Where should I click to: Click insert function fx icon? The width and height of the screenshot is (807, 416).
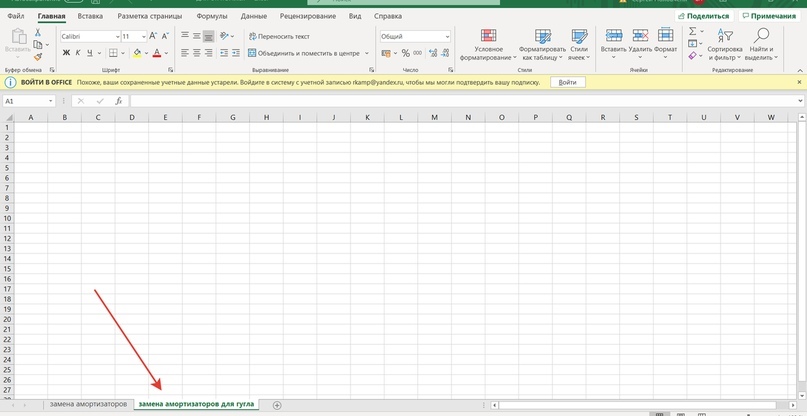(x=118, y=101)
